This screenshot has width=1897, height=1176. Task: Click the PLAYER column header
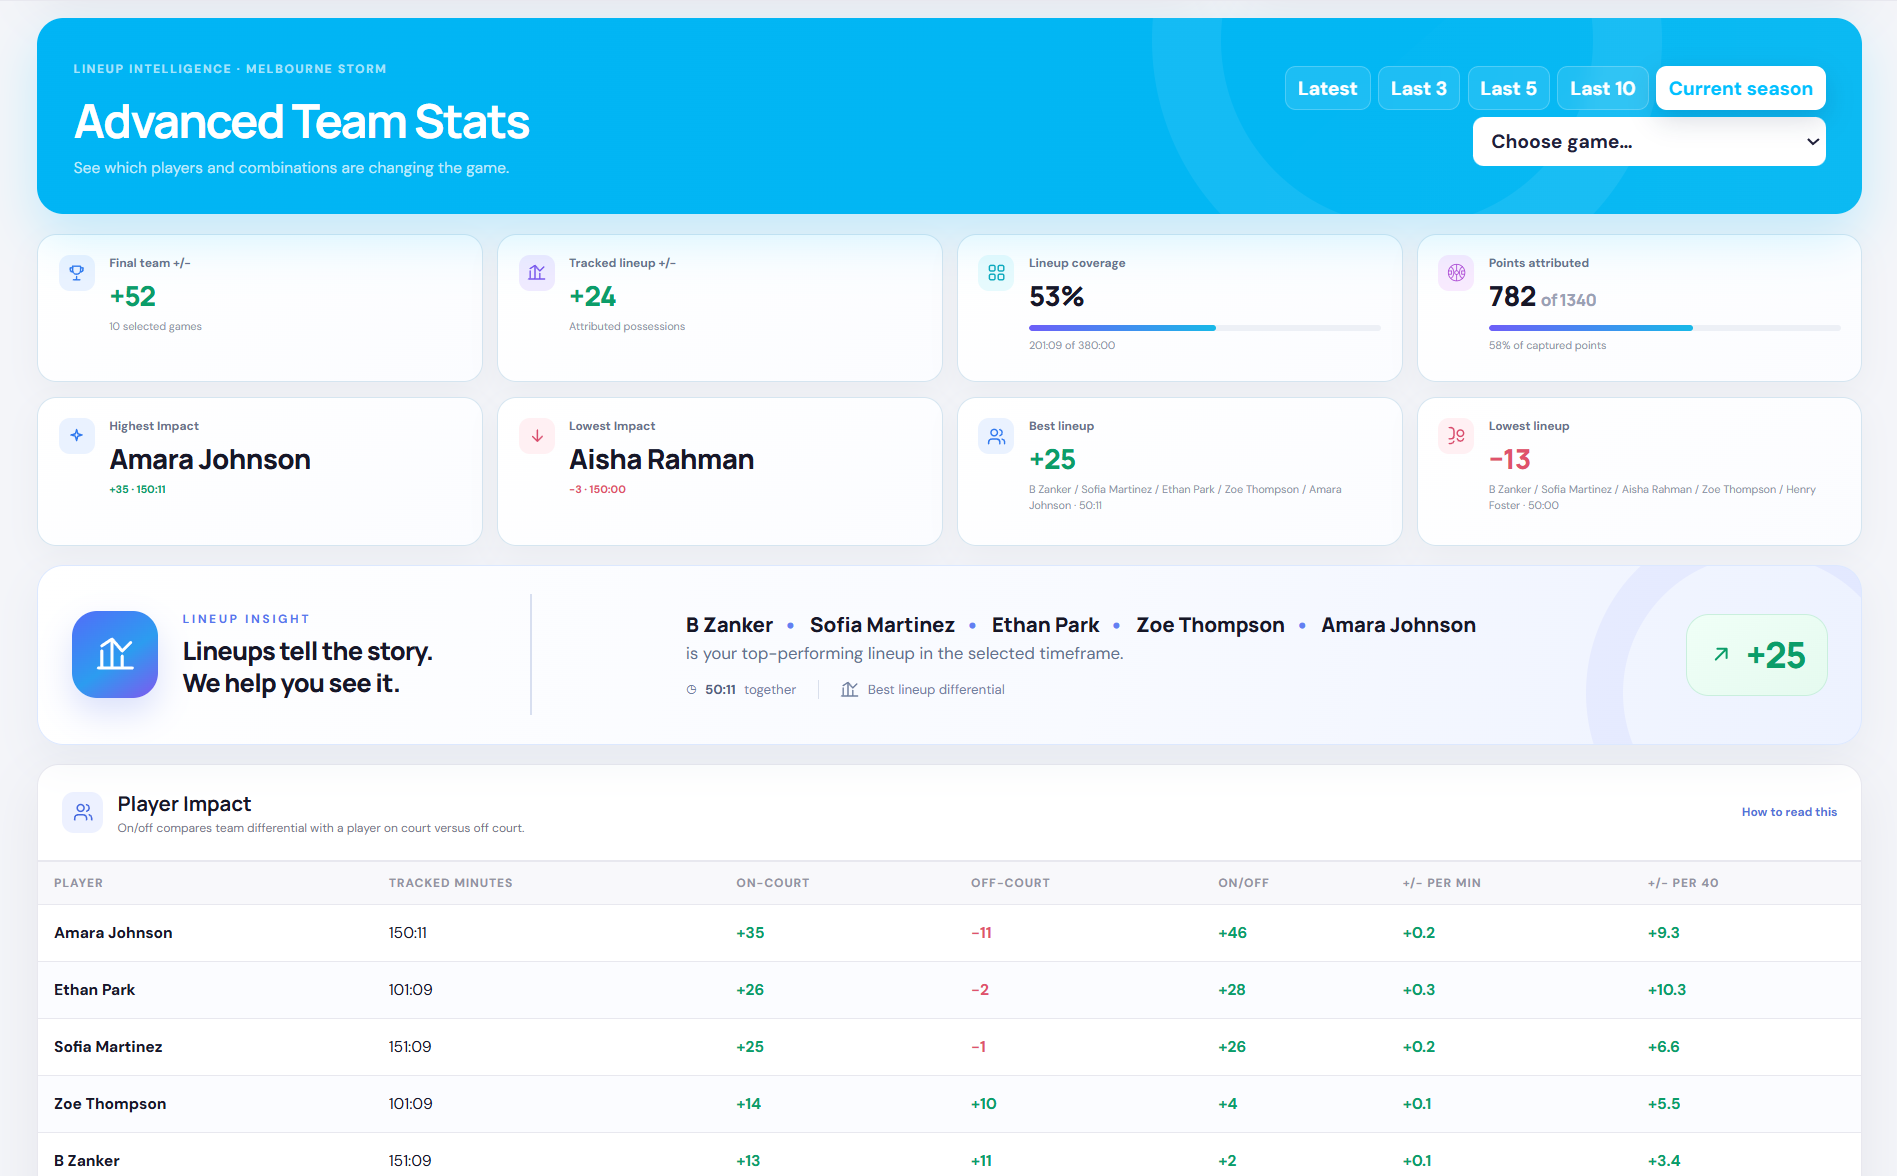coord(78,883)
